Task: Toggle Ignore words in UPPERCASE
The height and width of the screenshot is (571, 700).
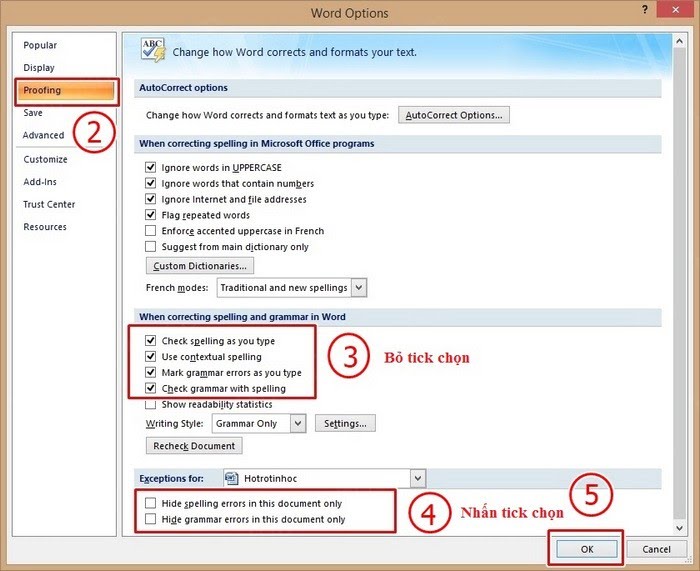Action: point(151,168)
